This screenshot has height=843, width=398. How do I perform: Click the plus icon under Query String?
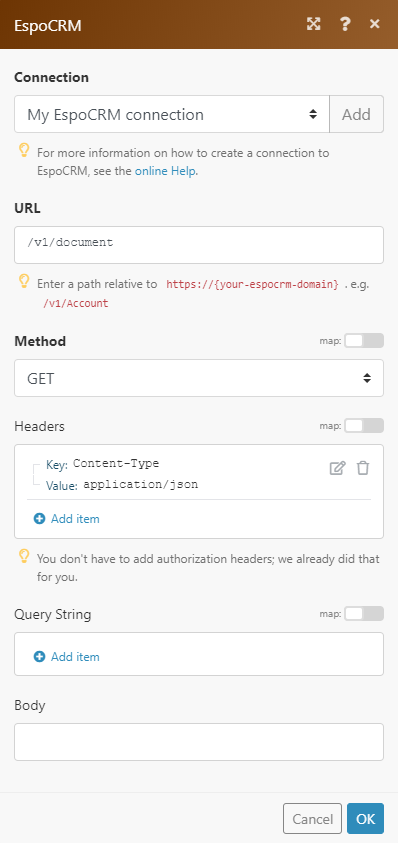coord(39,656)
